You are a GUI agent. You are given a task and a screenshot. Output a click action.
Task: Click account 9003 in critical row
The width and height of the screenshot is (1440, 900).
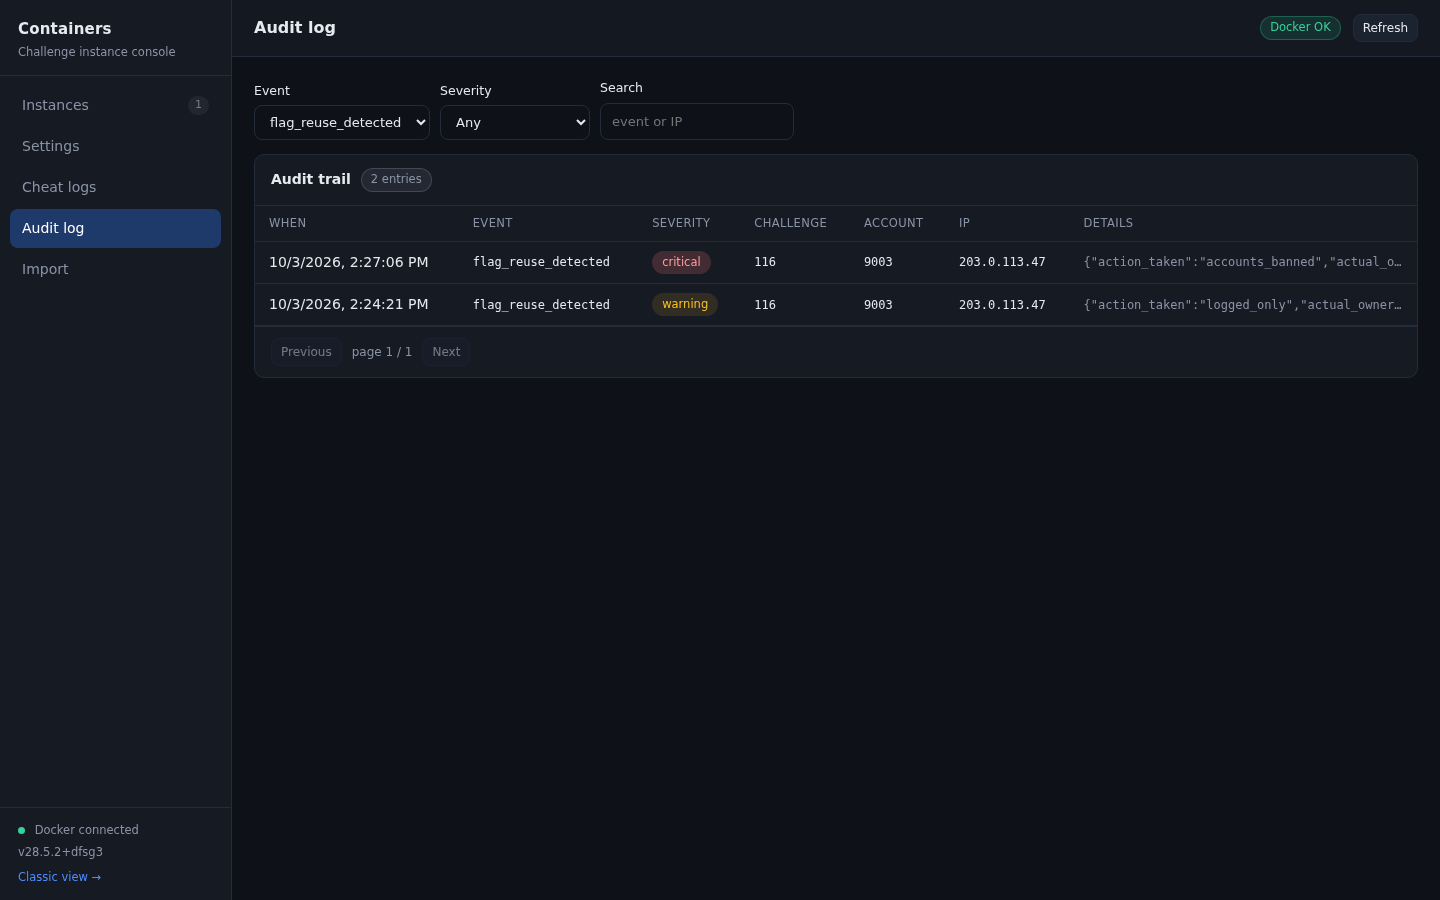click(x=878, y=262)
